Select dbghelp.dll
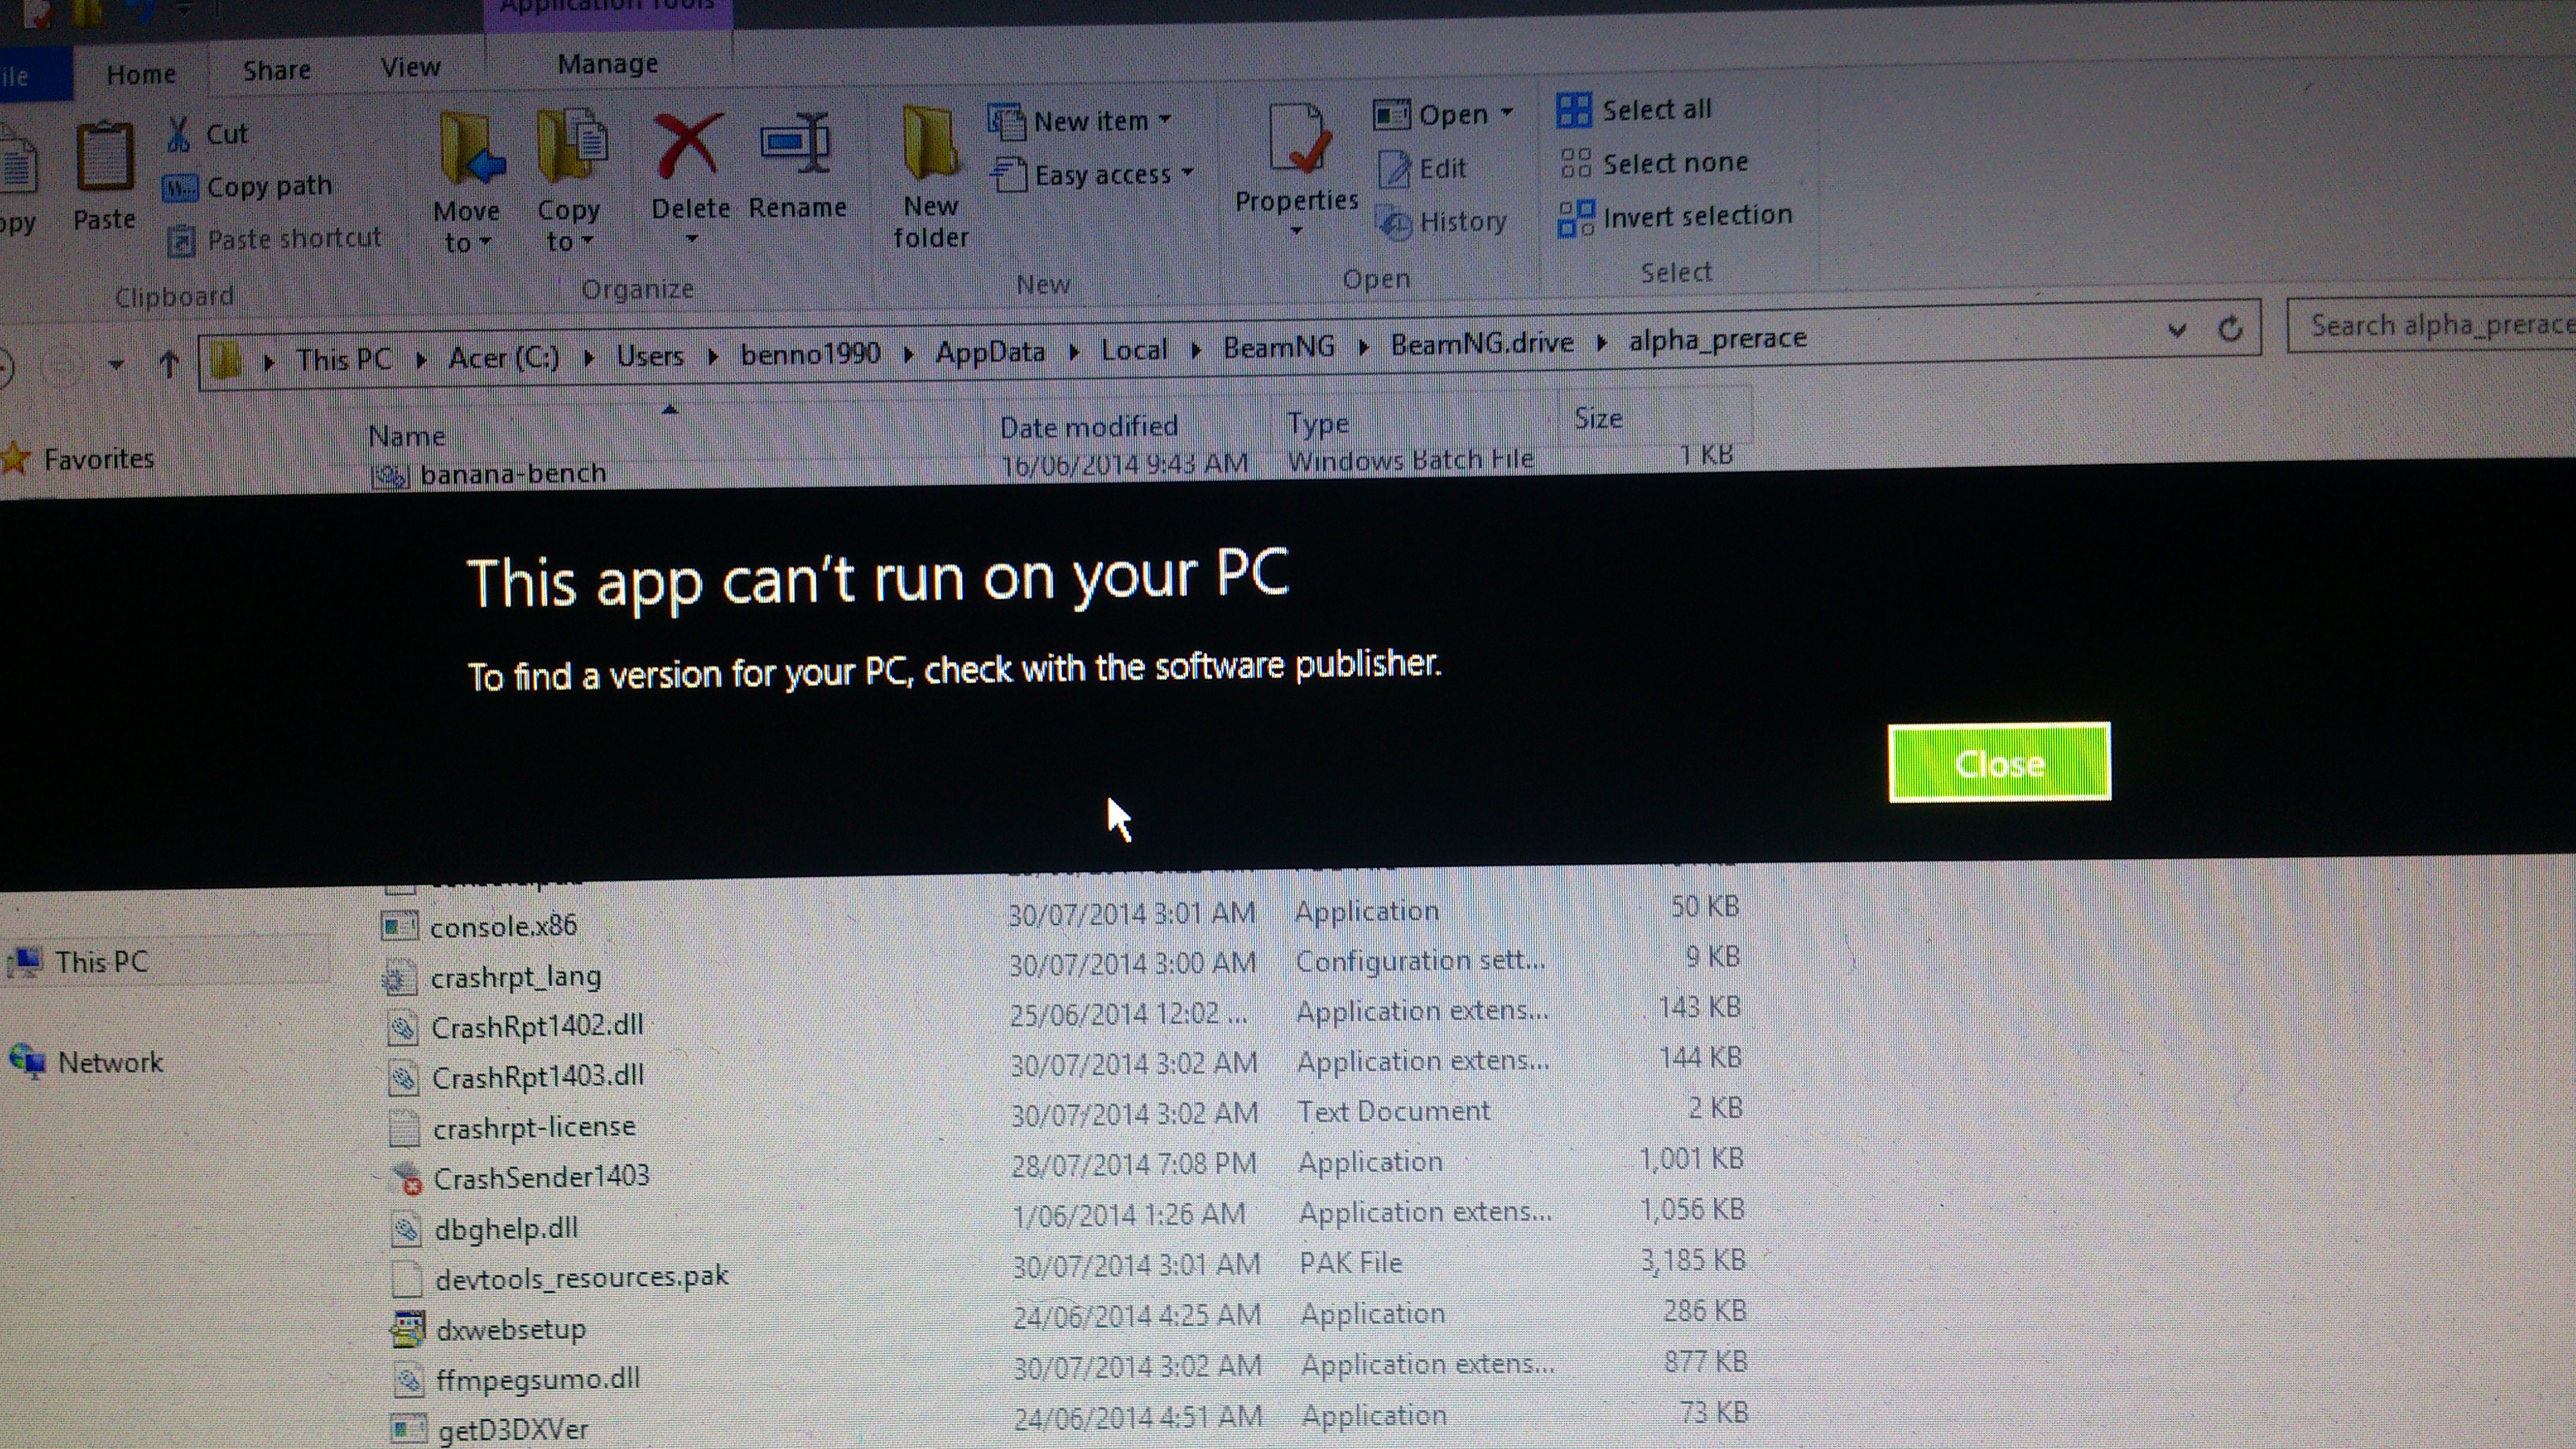This screenshot has height=1449, width=2576. pyautogui.click(x=506, y=1228)
